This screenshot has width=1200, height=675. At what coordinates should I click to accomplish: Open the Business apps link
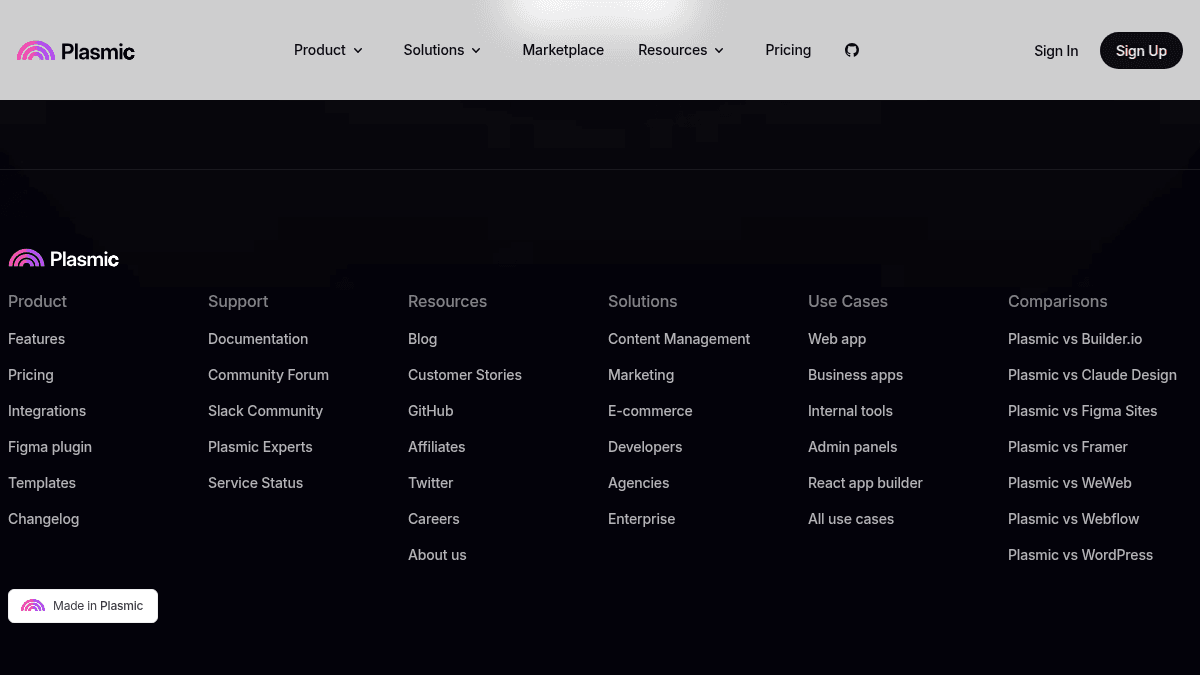coord(855,375)
